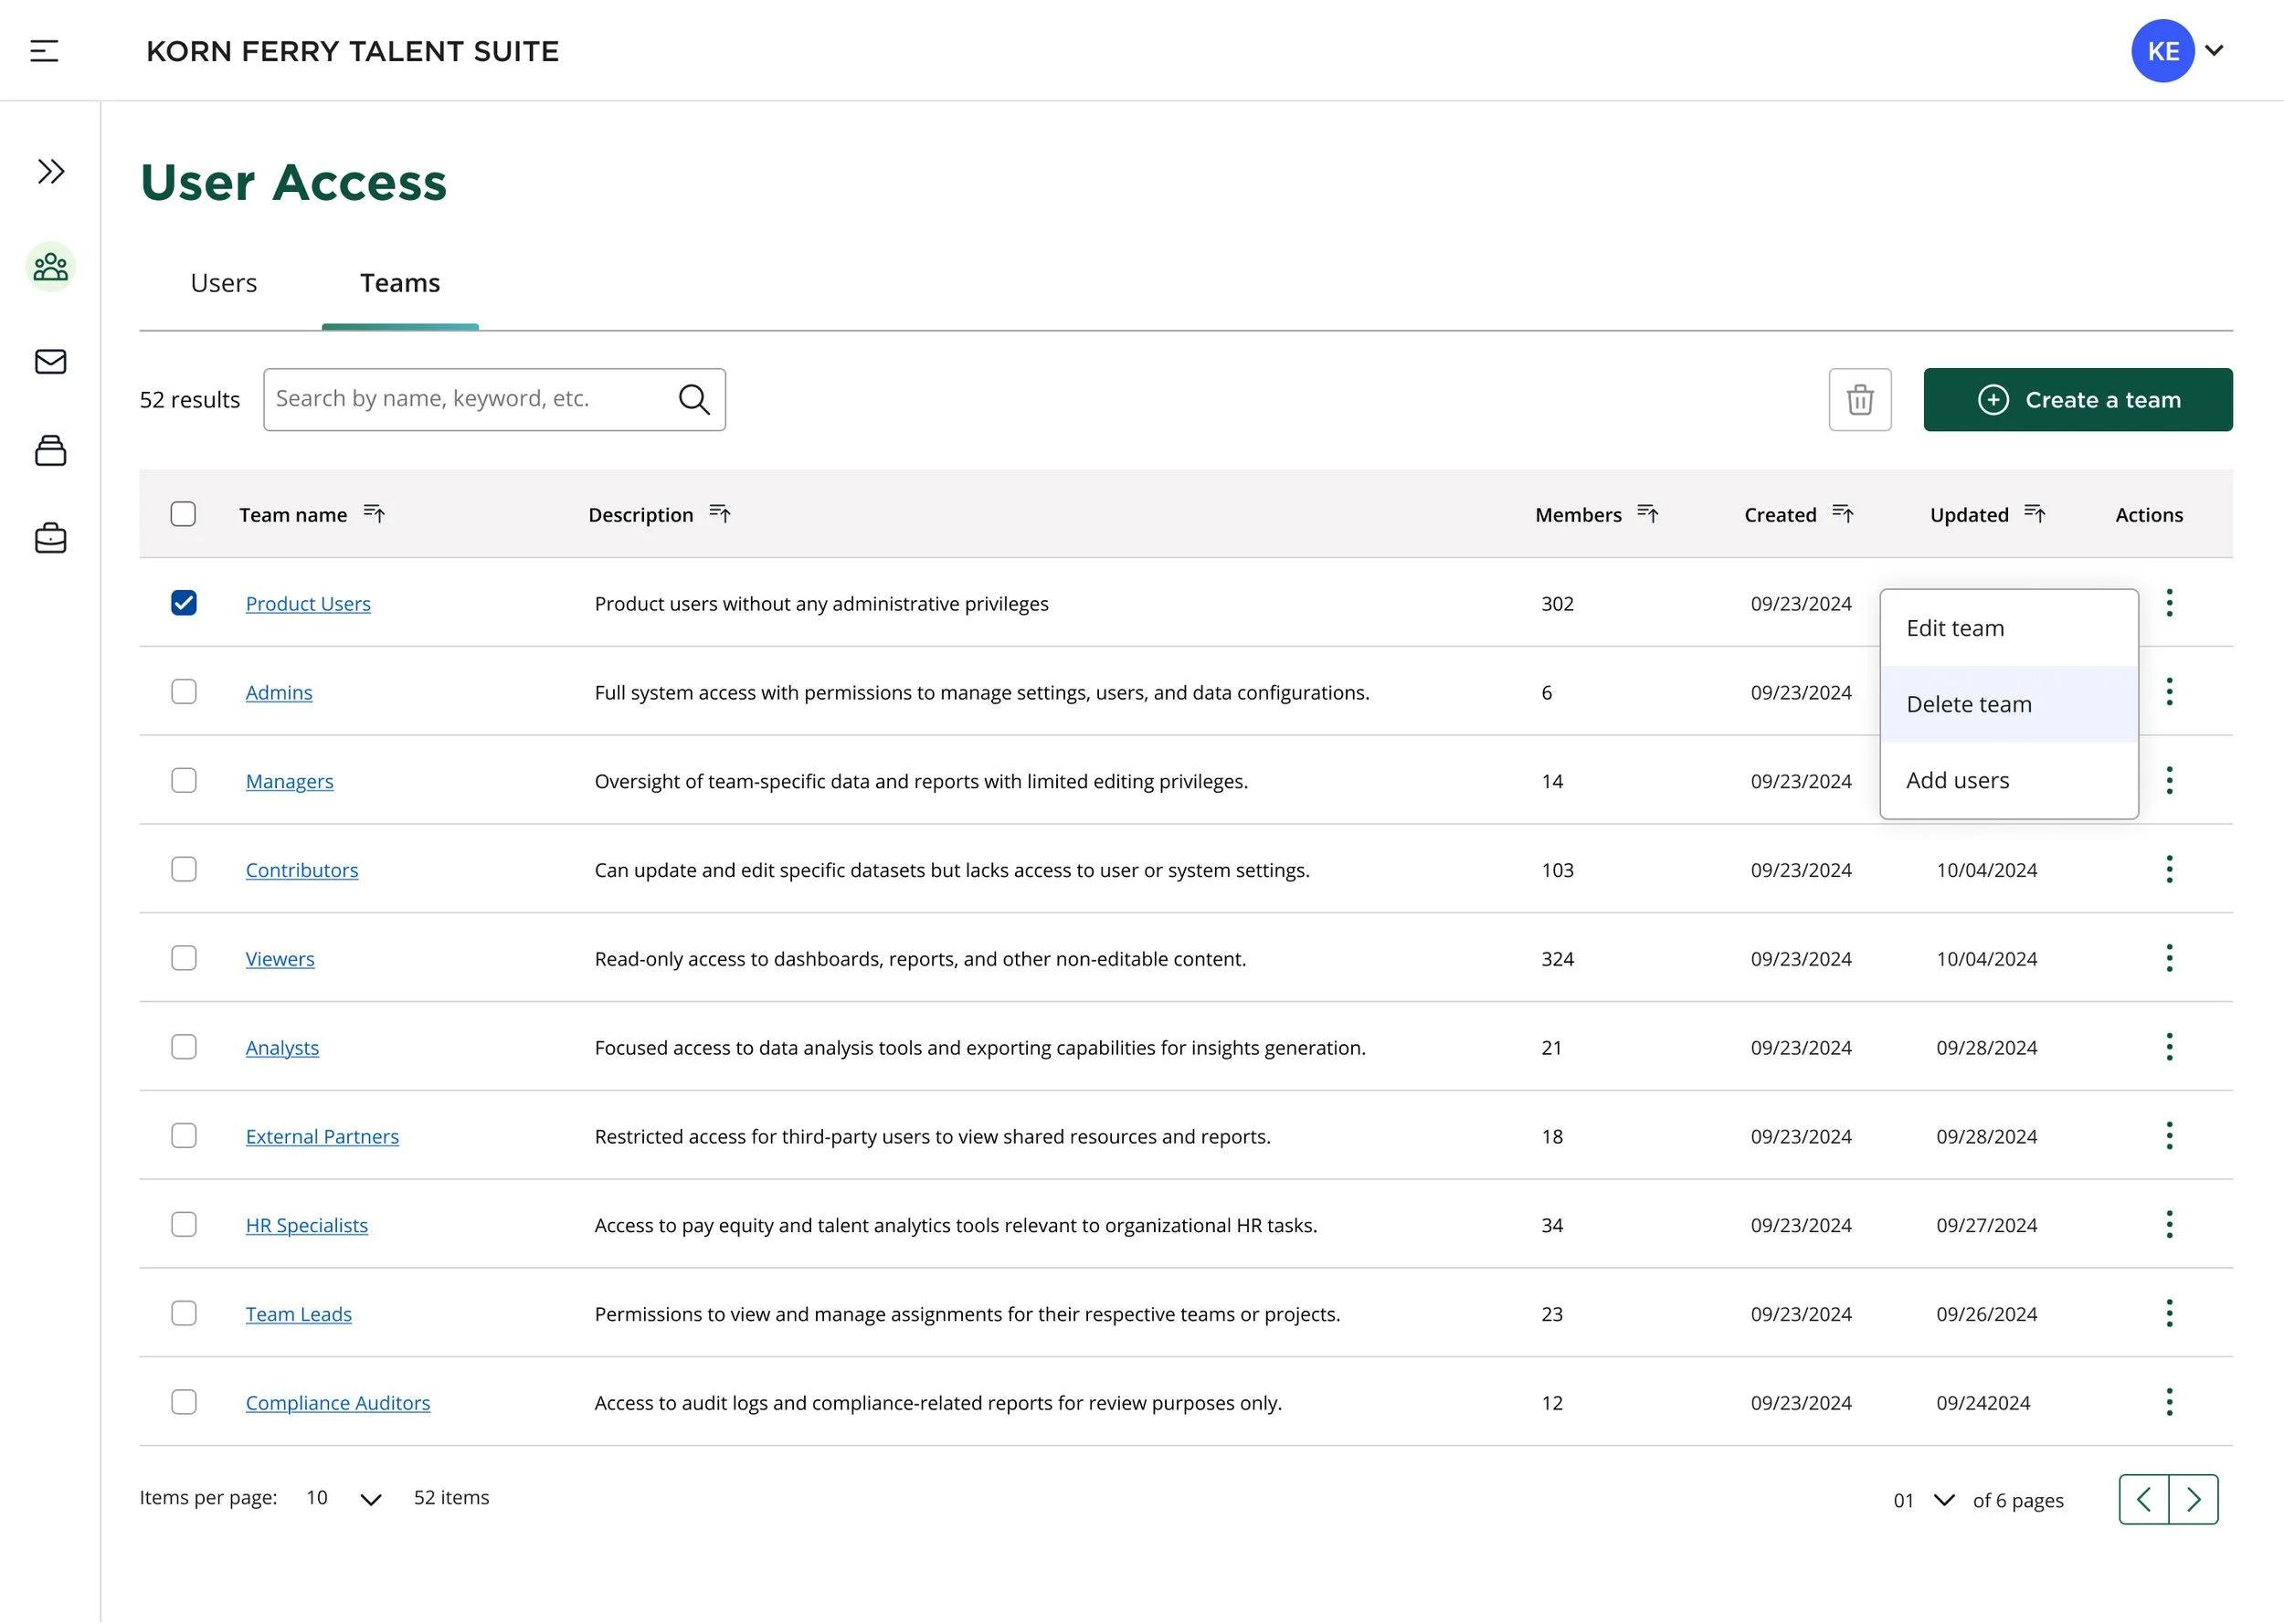The height and width of the screenshot is (1624, 2284).
Task: Expand the sidebar with double-chevron icon
Action: (51, 172)
